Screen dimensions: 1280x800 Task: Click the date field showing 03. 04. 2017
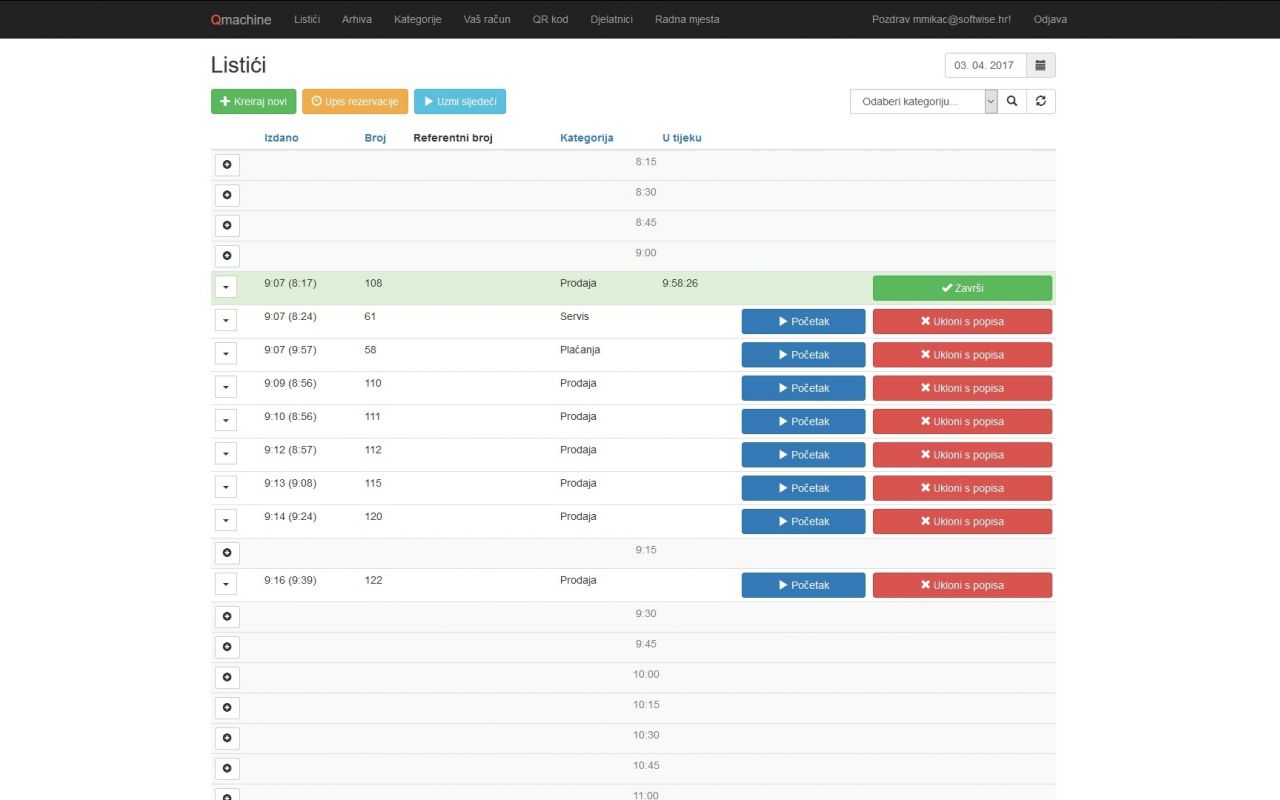986,65
